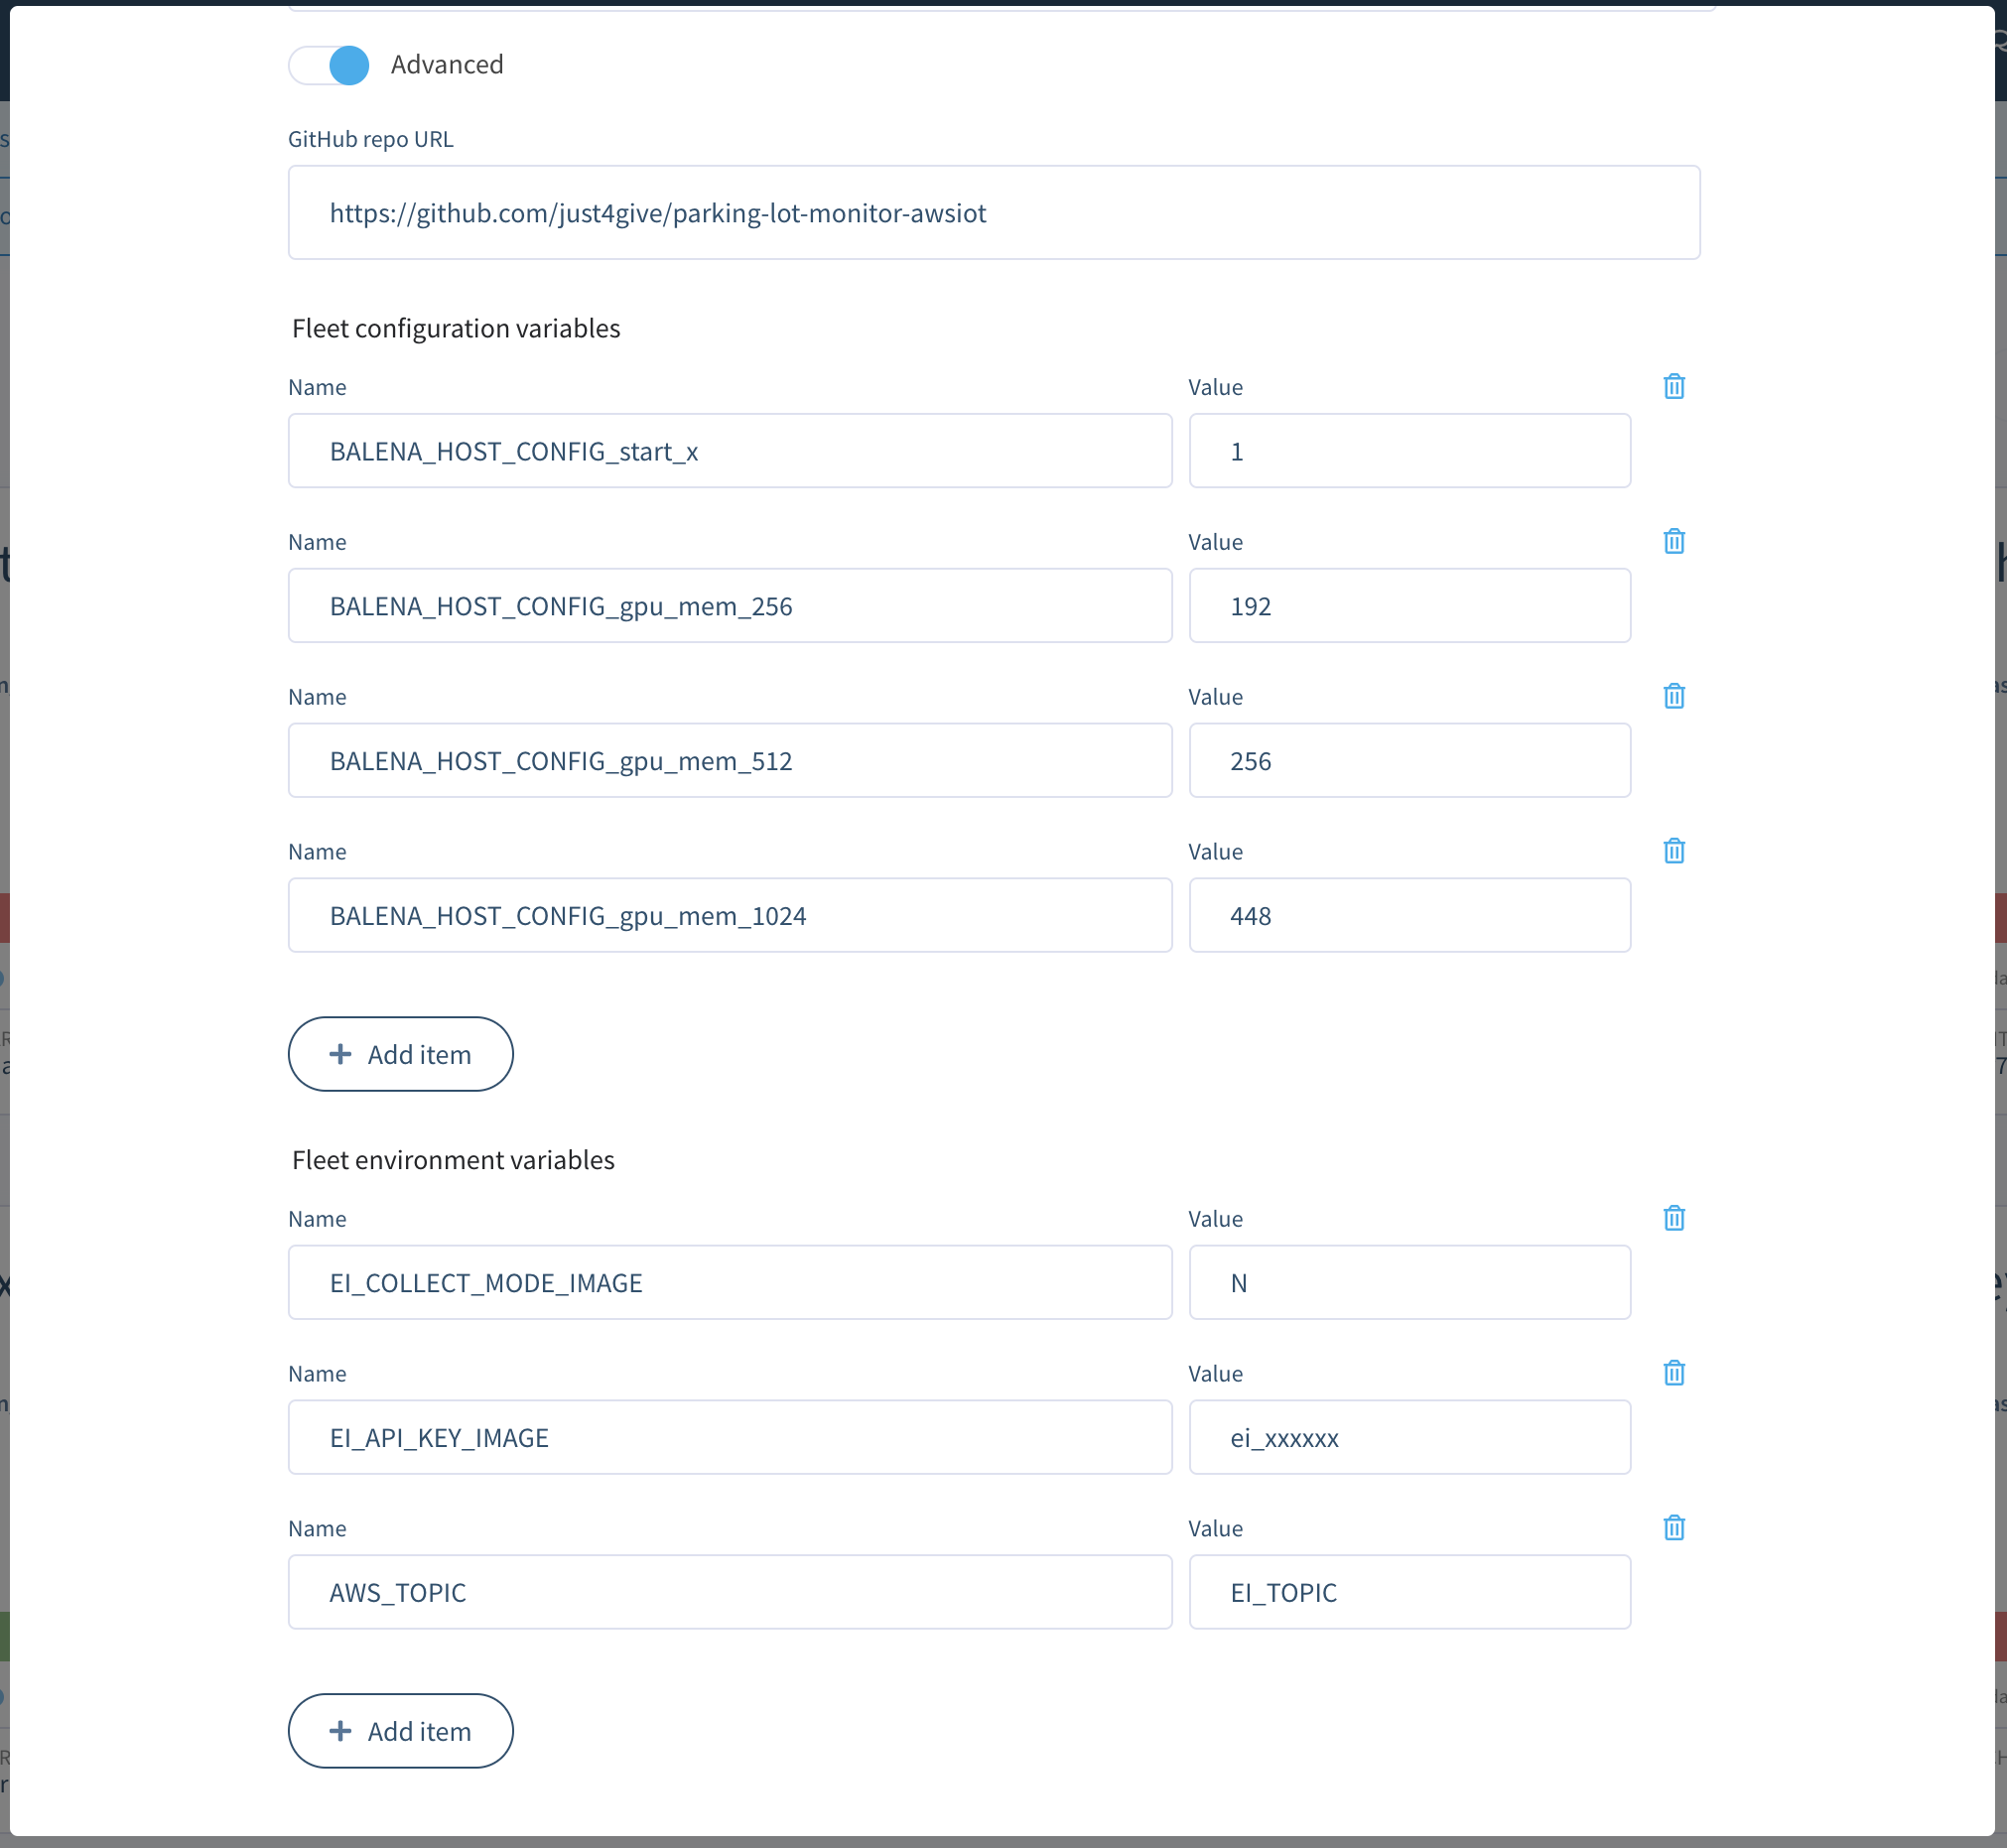The width and height of the screenshot is (2007, 1848).
Task: Select the AWS_TOPIC name field
Action: click(729, 1592)
